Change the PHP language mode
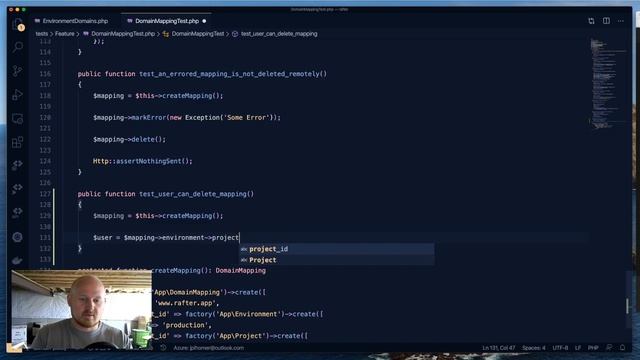The height and width of the screenshot is (360, 640). click(593, 348)
